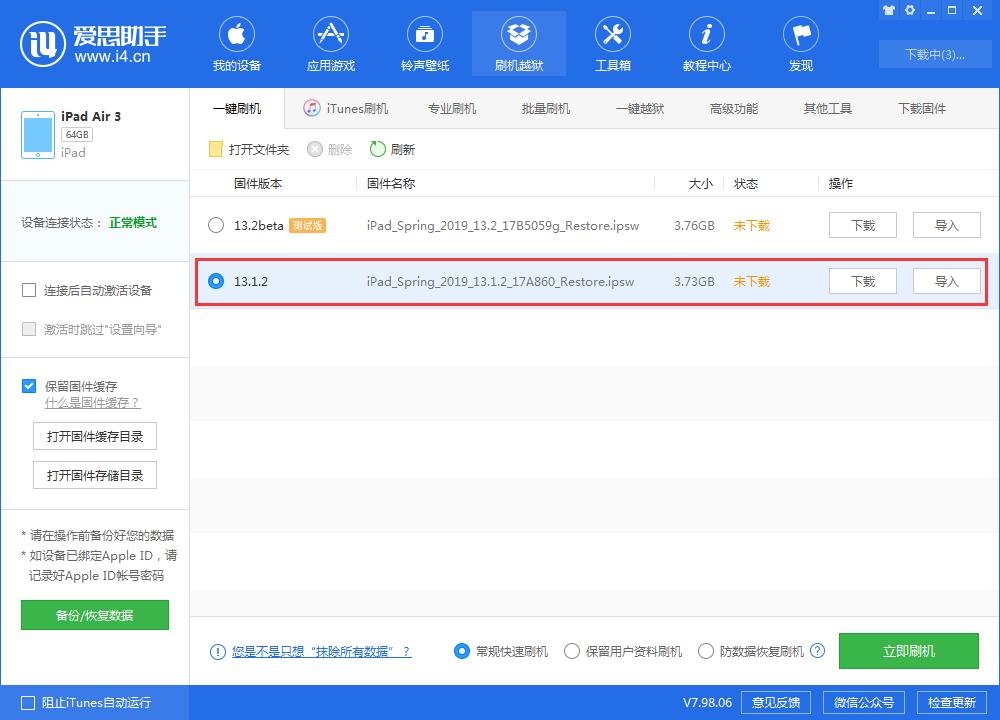Click the iPad Air 3 device thumbnail
Image resolution: width=1000 pixels, height=720 pixels.
pyautogui.click(x=37, y=134)
